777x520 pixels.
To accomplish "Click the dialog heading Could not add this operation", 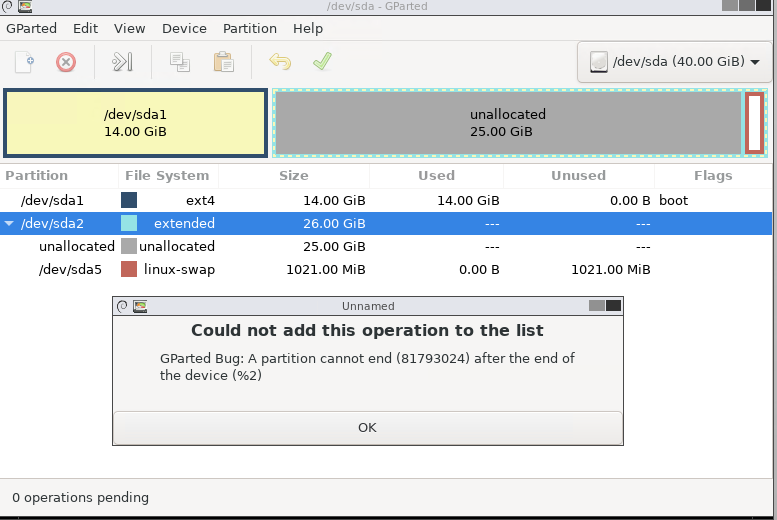I will (368, 330).
